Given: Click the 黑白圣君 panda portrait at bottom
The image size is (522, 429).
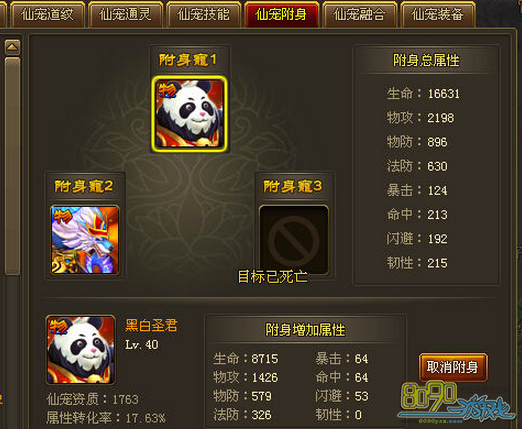Looking at the screenshot, I should pos(81,350).
